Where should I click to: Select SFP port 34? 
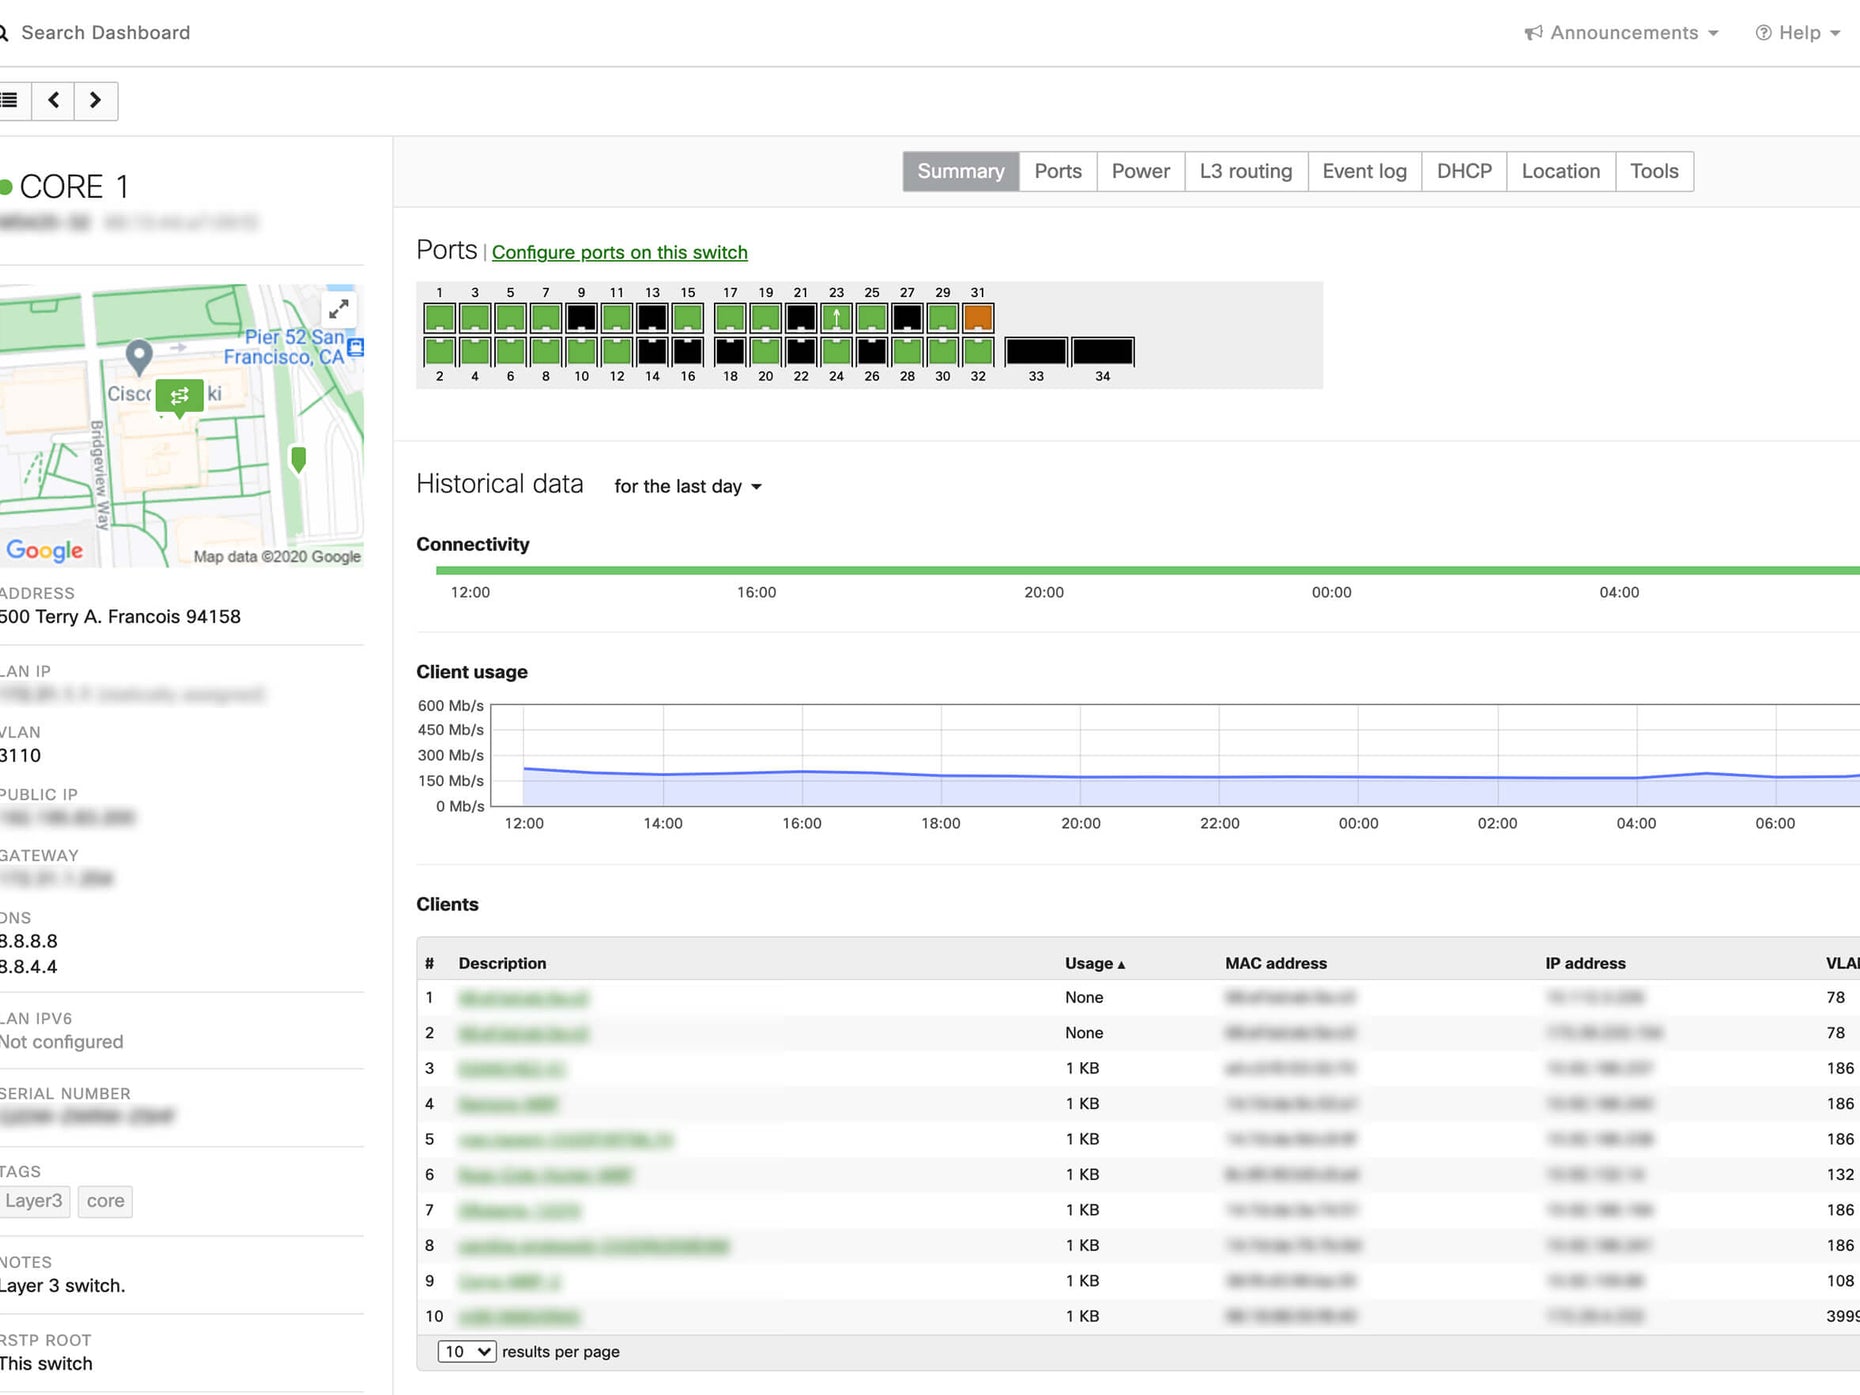[x=1102, y=351]
